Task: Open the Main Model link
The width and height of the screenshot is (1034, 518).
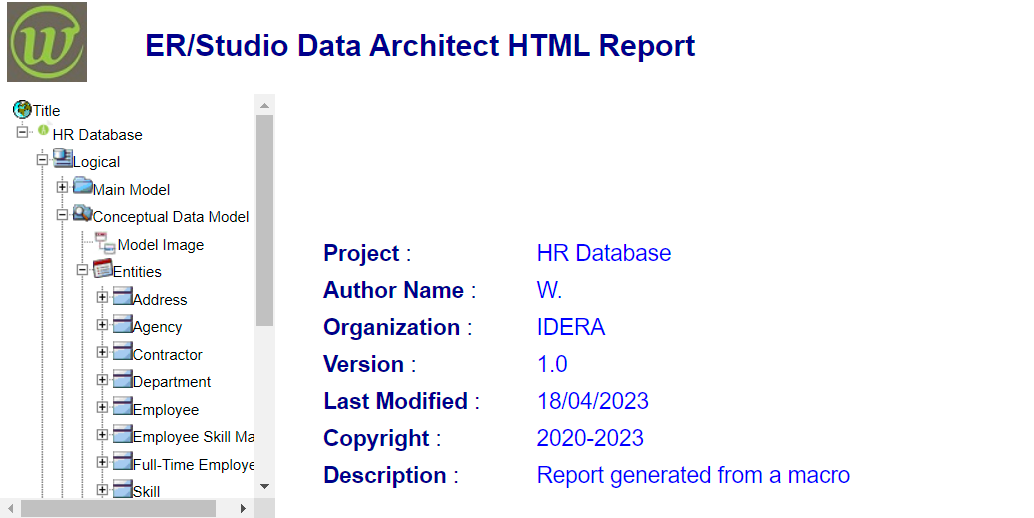Action: point(131,190)
